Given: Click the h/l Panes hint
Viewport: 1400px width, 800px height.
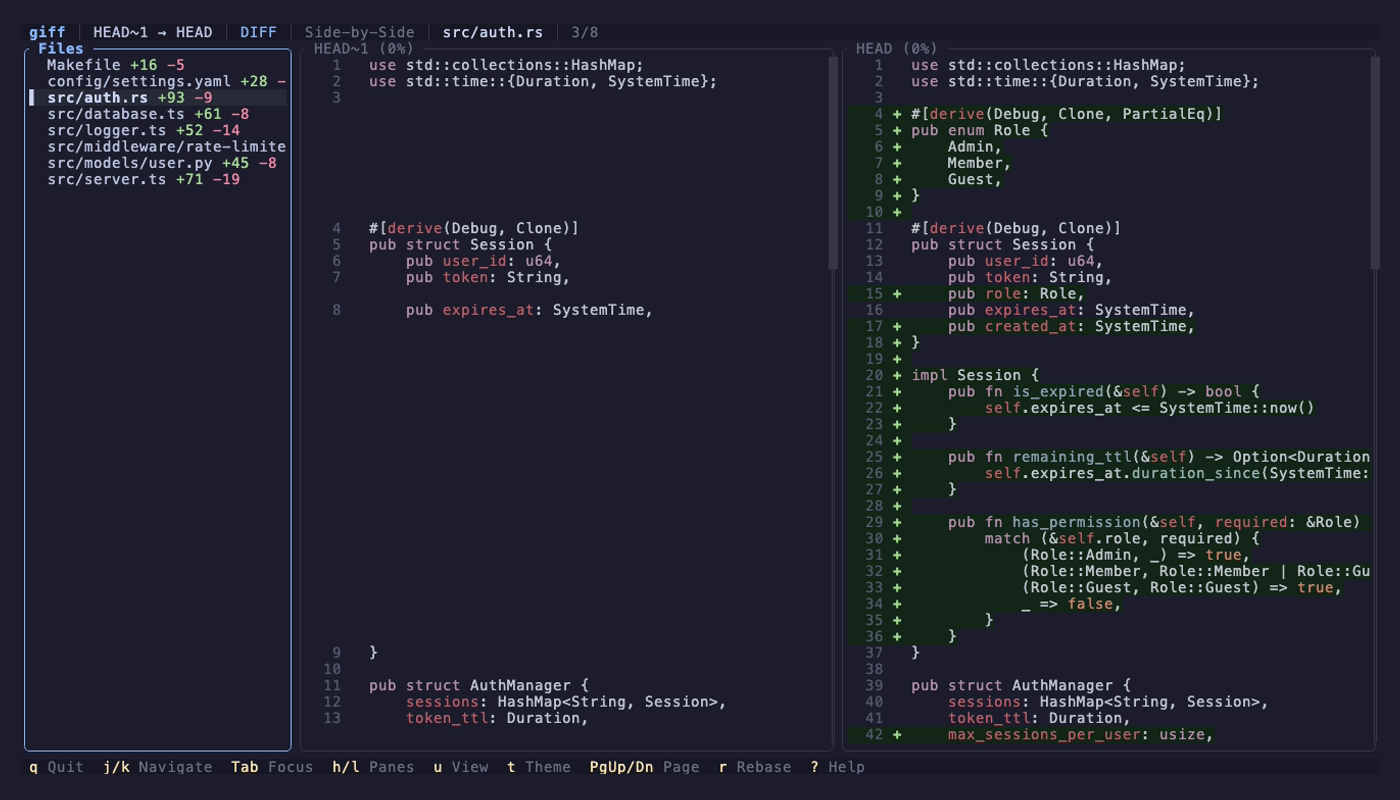Looking at the screenshot, I should click(373, 767).
